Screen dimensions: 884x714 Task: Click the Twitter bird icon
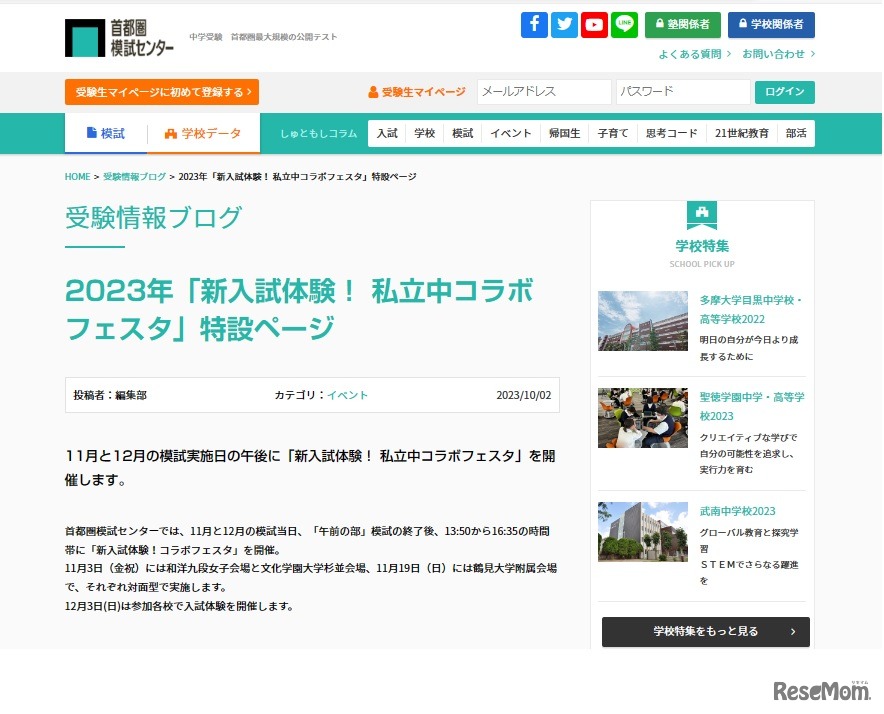point(564,24)
